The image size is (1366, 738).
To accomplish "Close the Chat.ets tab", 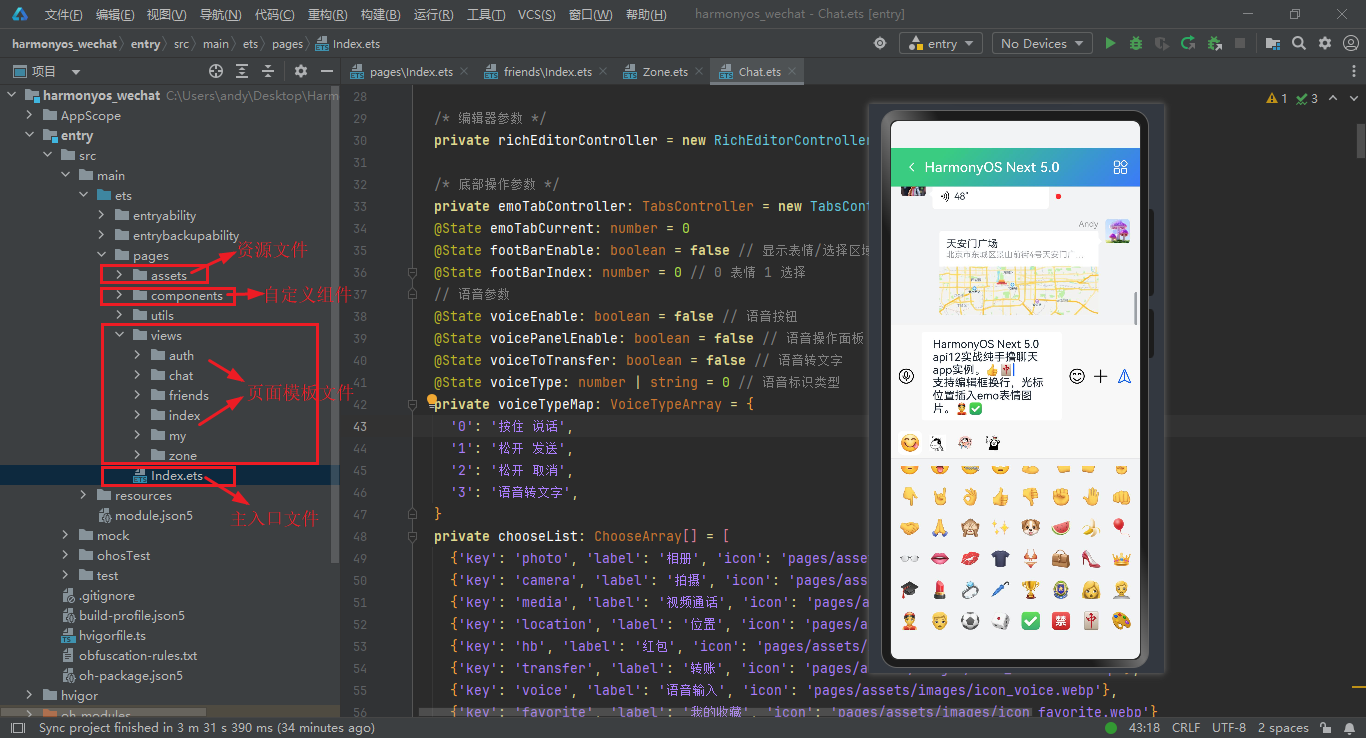I will click(793, 72).
